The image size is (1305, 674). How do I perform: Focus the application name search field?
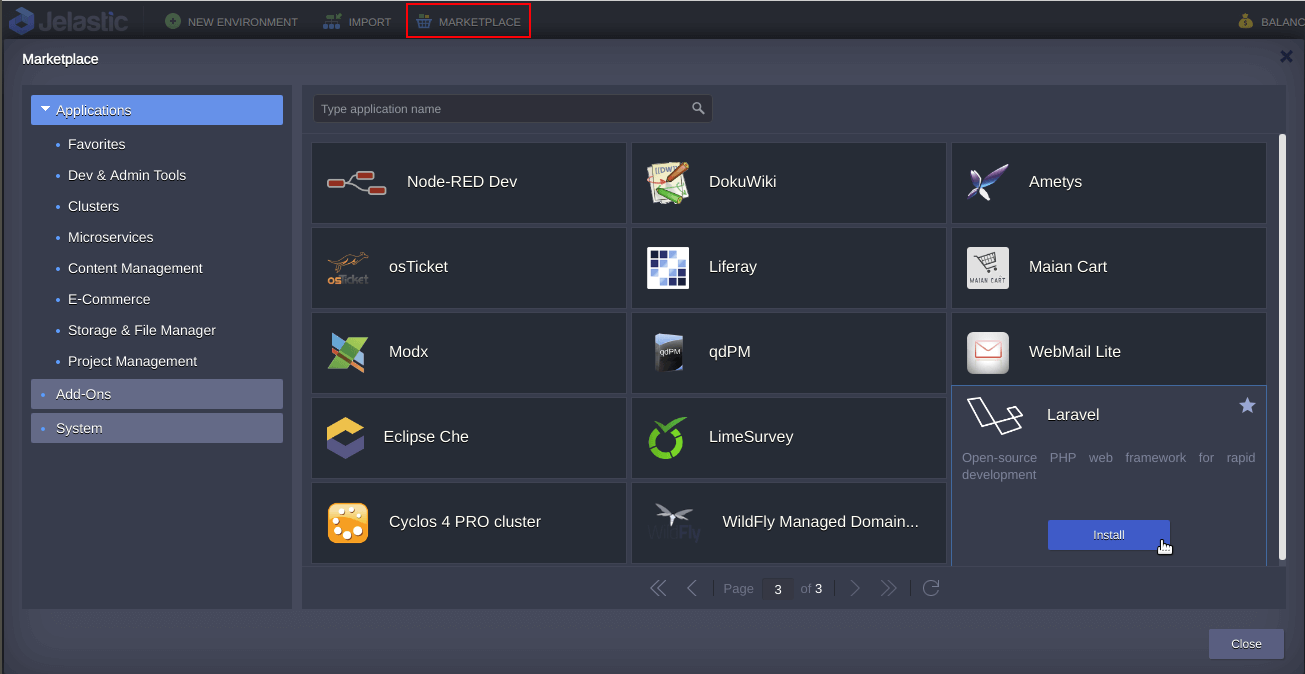(513, 109)
